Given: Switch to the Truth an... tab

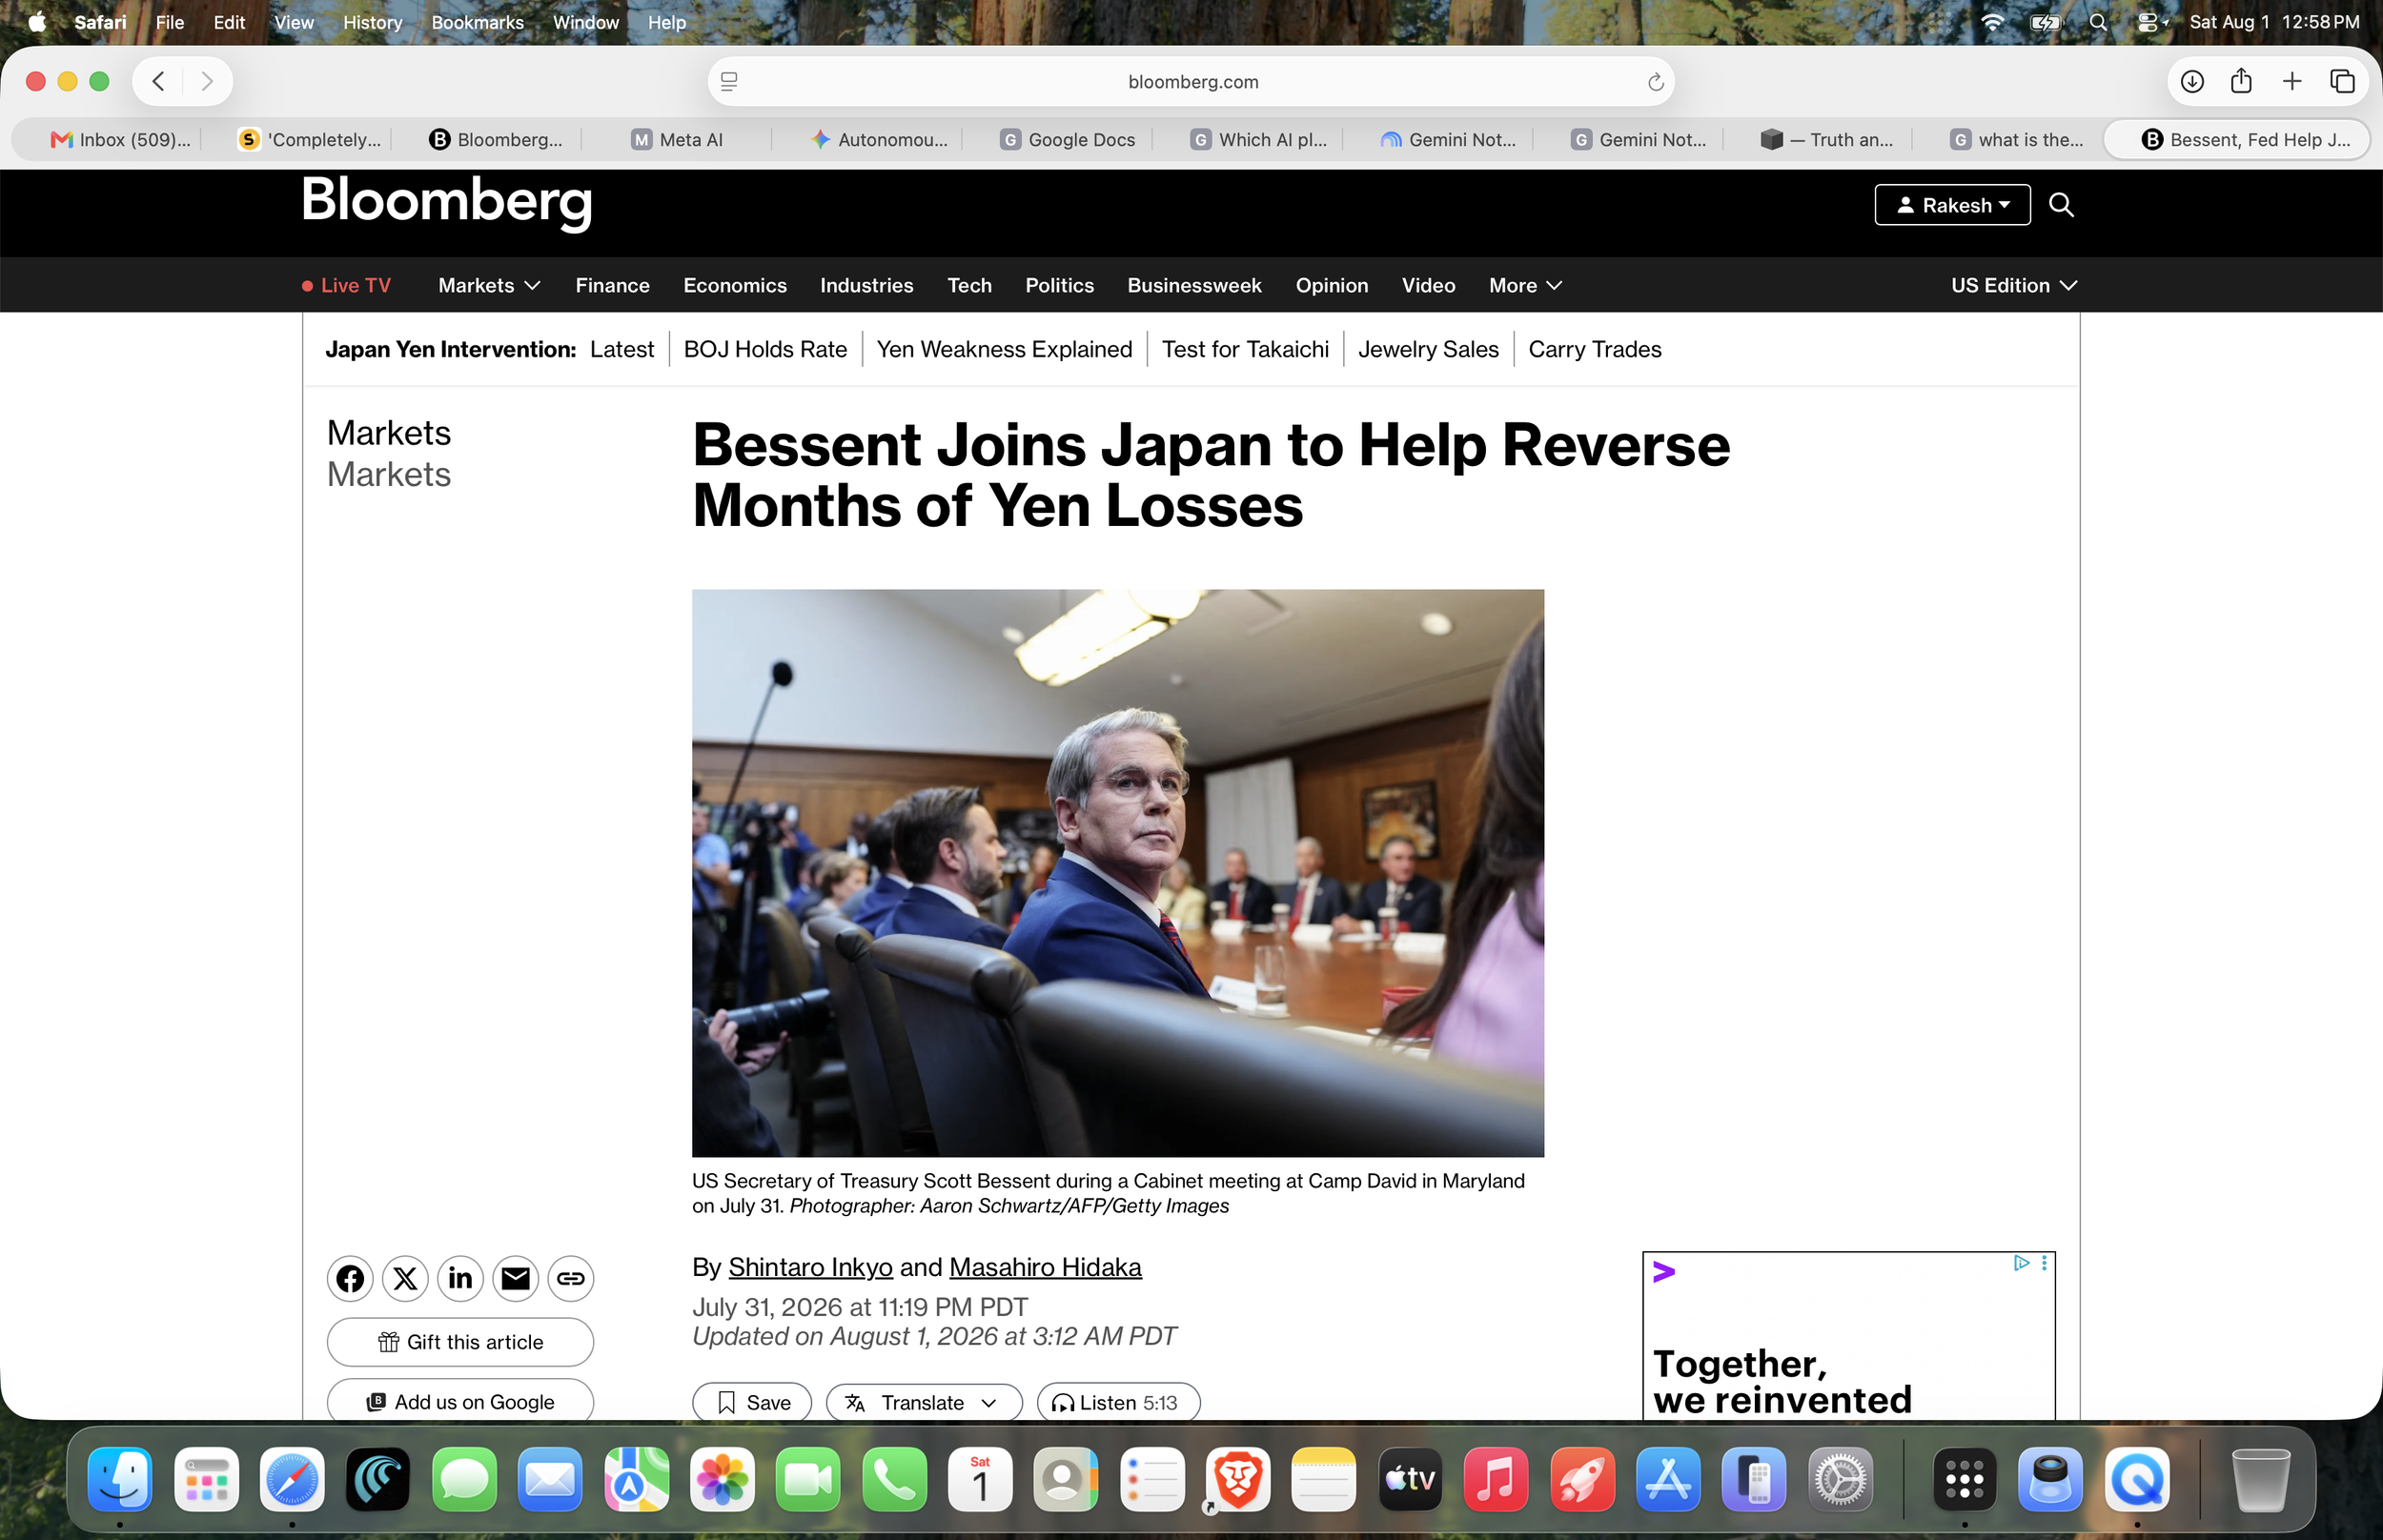Looking at the screenshot, I should [x=1827, y=140].
